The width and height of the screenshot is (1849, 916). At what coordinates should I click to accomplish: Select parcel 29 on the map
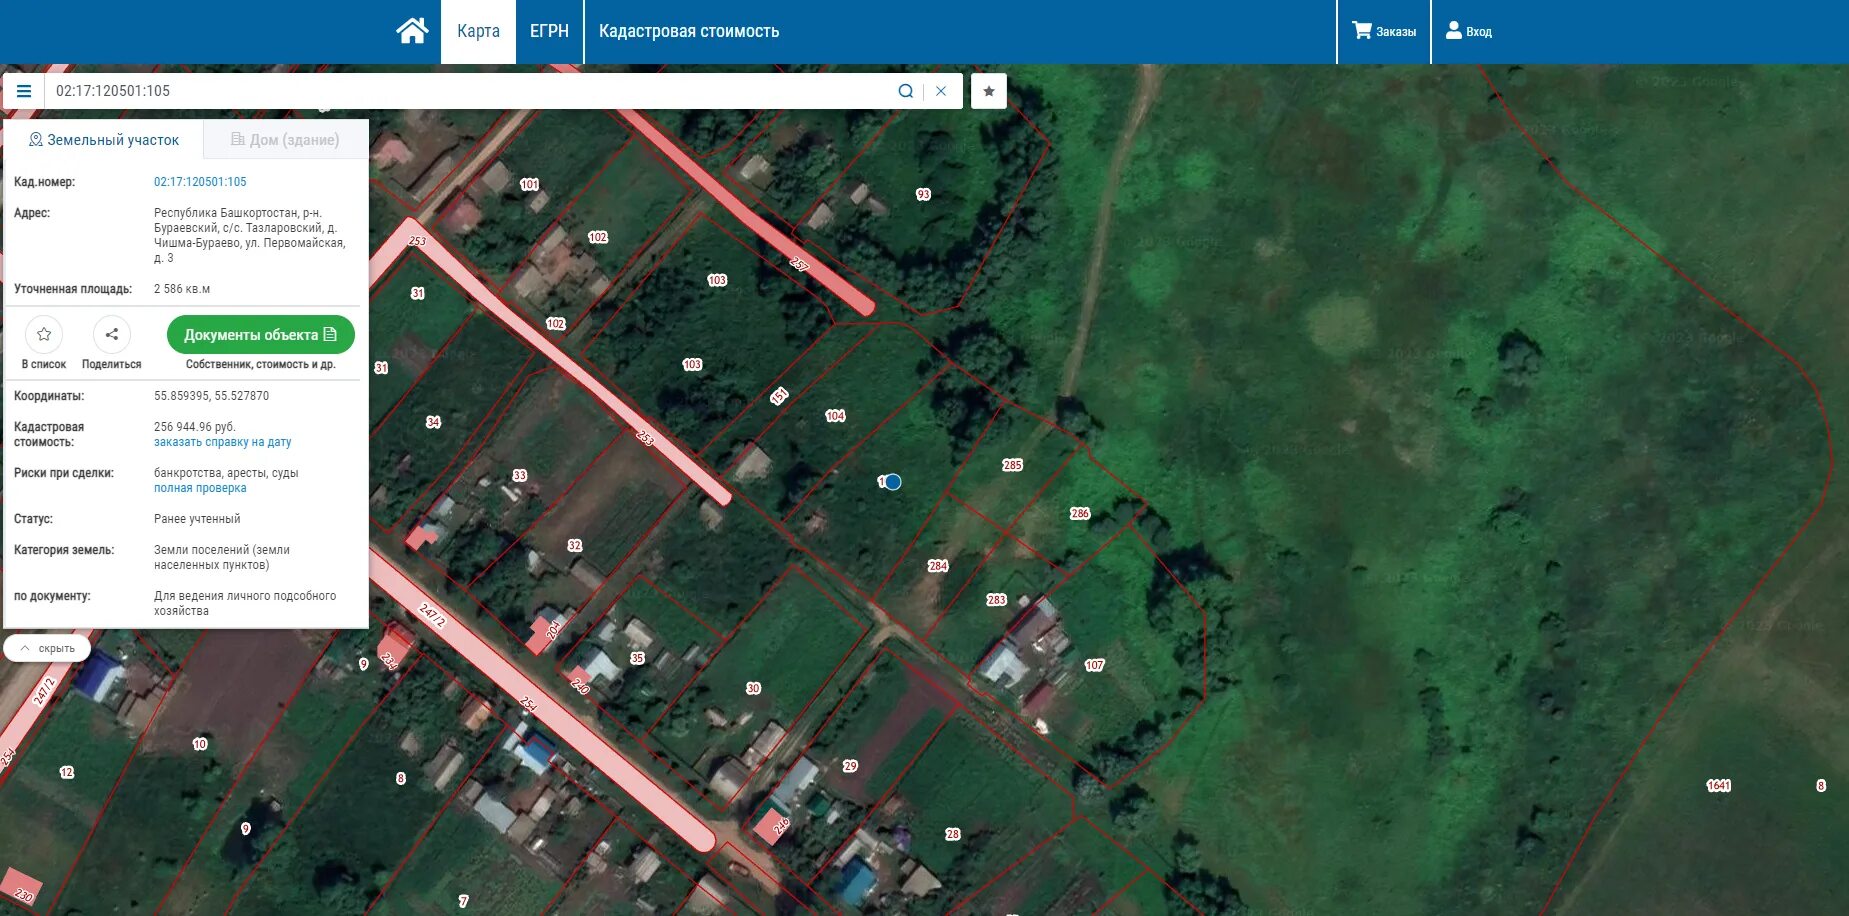[850, 766]
